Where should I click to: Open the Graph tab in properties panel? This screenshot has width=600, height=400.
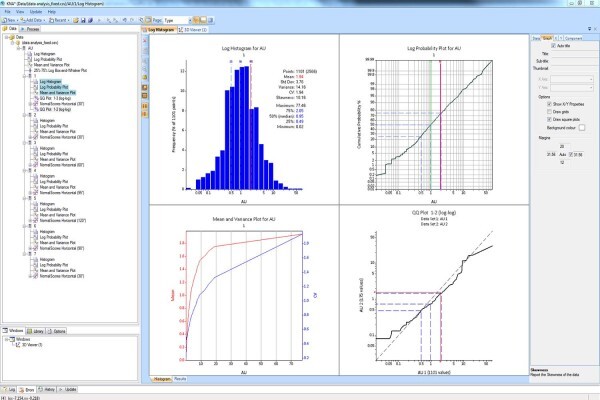547,38
